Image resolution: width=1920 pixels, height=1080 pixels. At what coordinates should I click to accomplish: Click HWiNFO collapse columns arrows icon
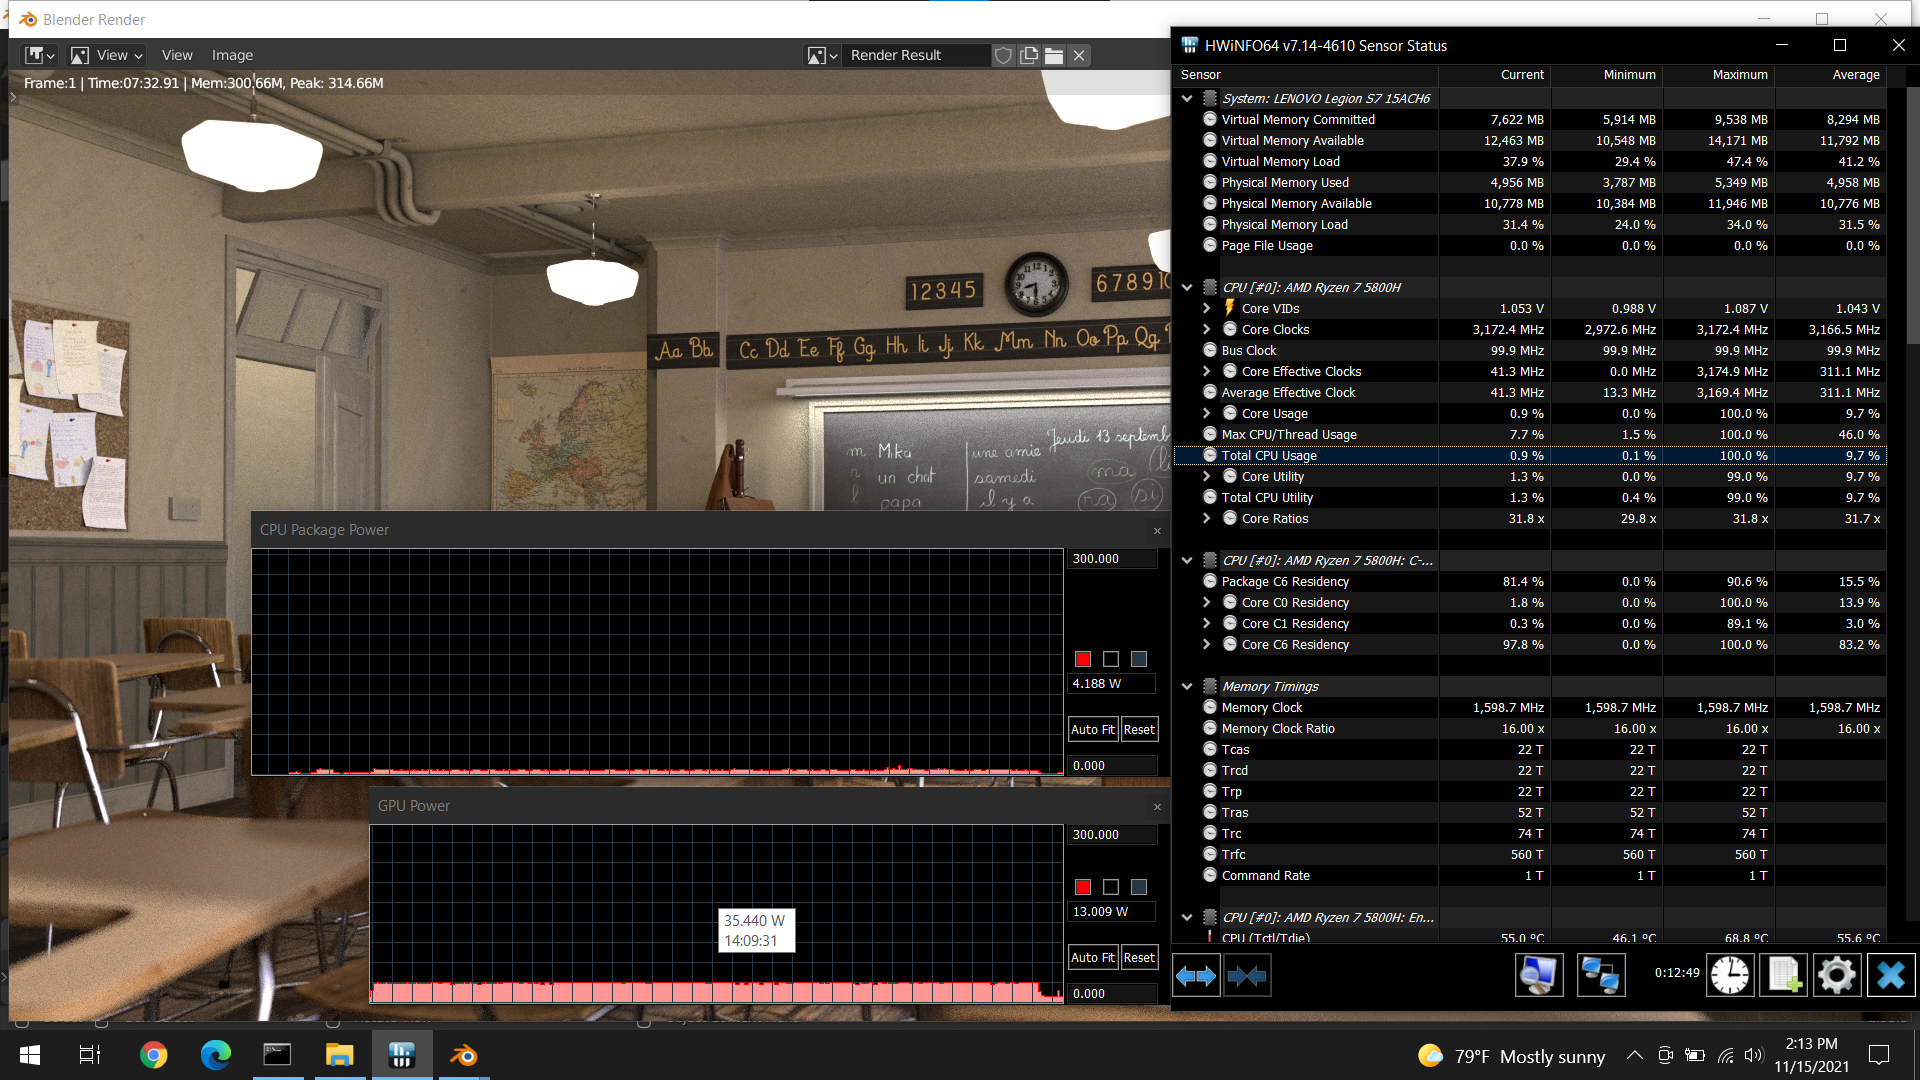pos(1247,975)
